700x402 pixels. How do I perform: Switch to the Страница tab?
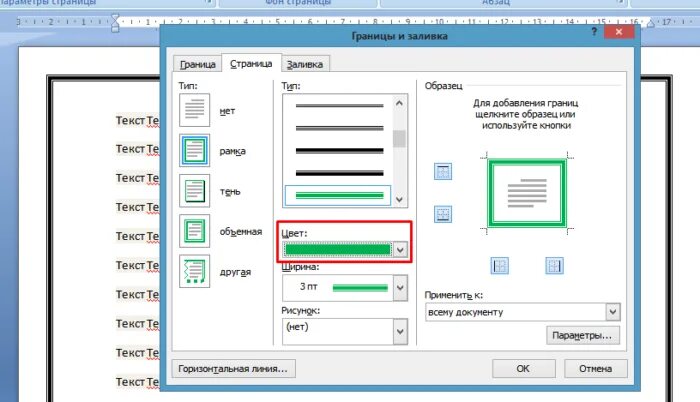tap(251, 63)
